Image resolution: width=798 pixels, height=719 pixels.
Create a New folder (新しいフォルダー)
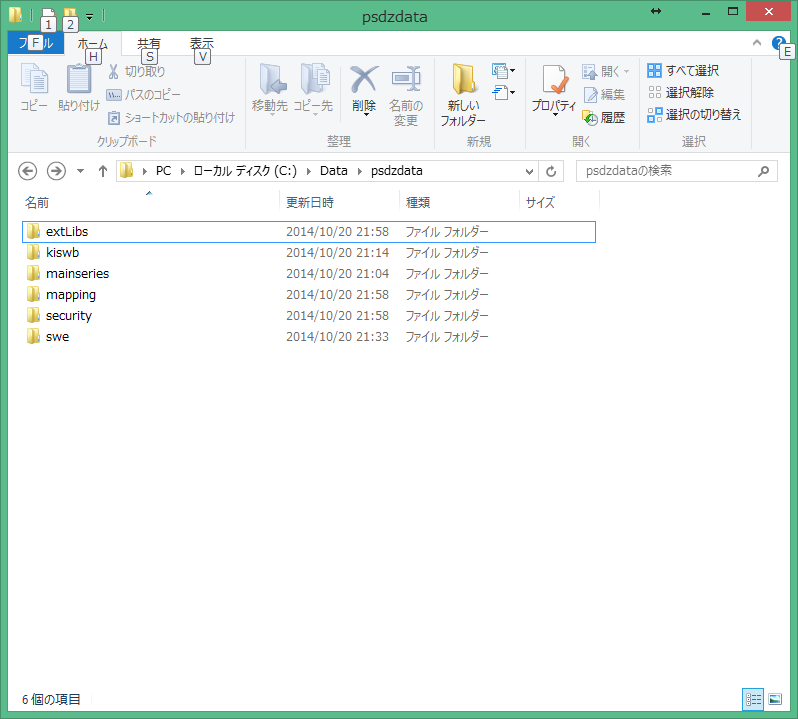(x=463, y=94)
